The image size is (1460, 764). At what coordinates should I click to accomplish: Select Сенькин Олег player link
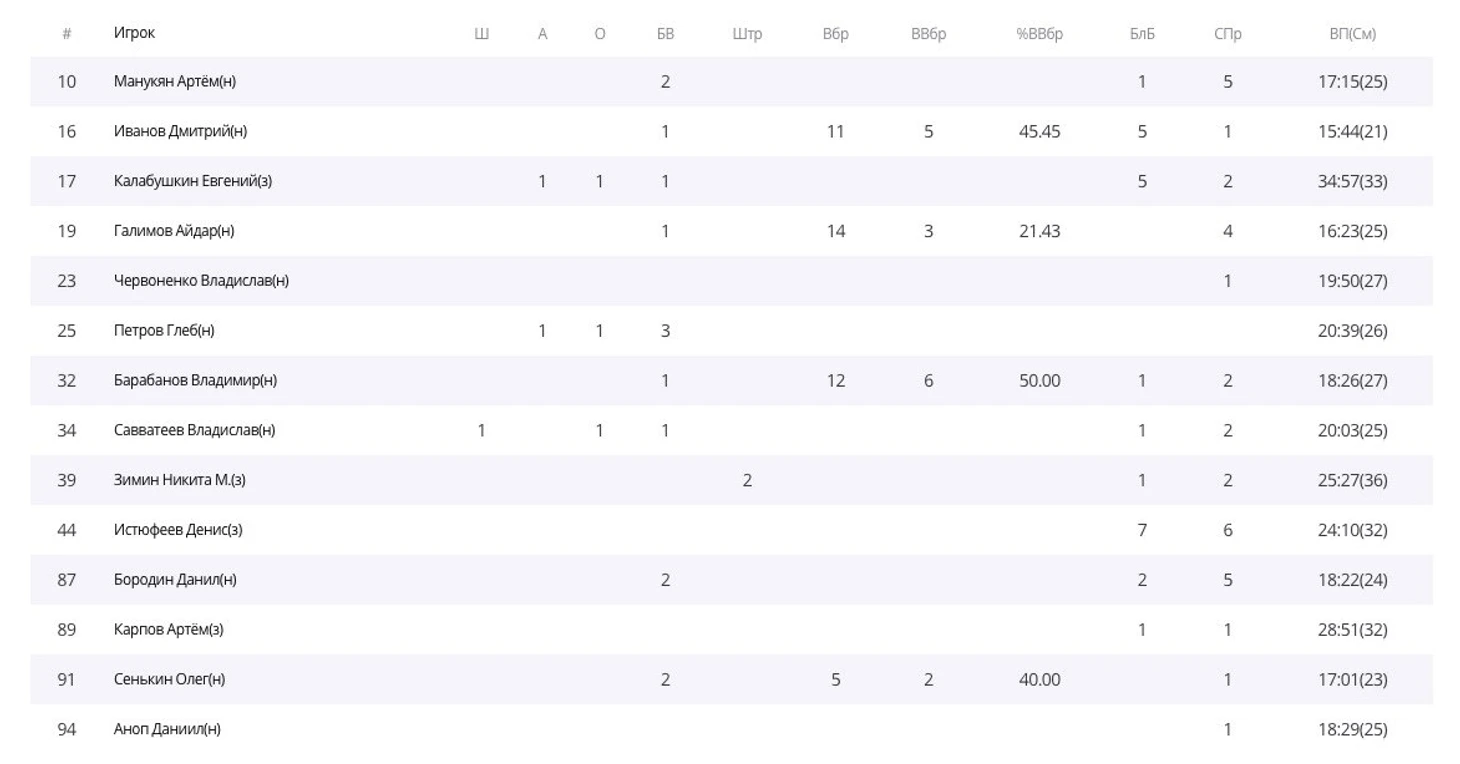[169, 680]
